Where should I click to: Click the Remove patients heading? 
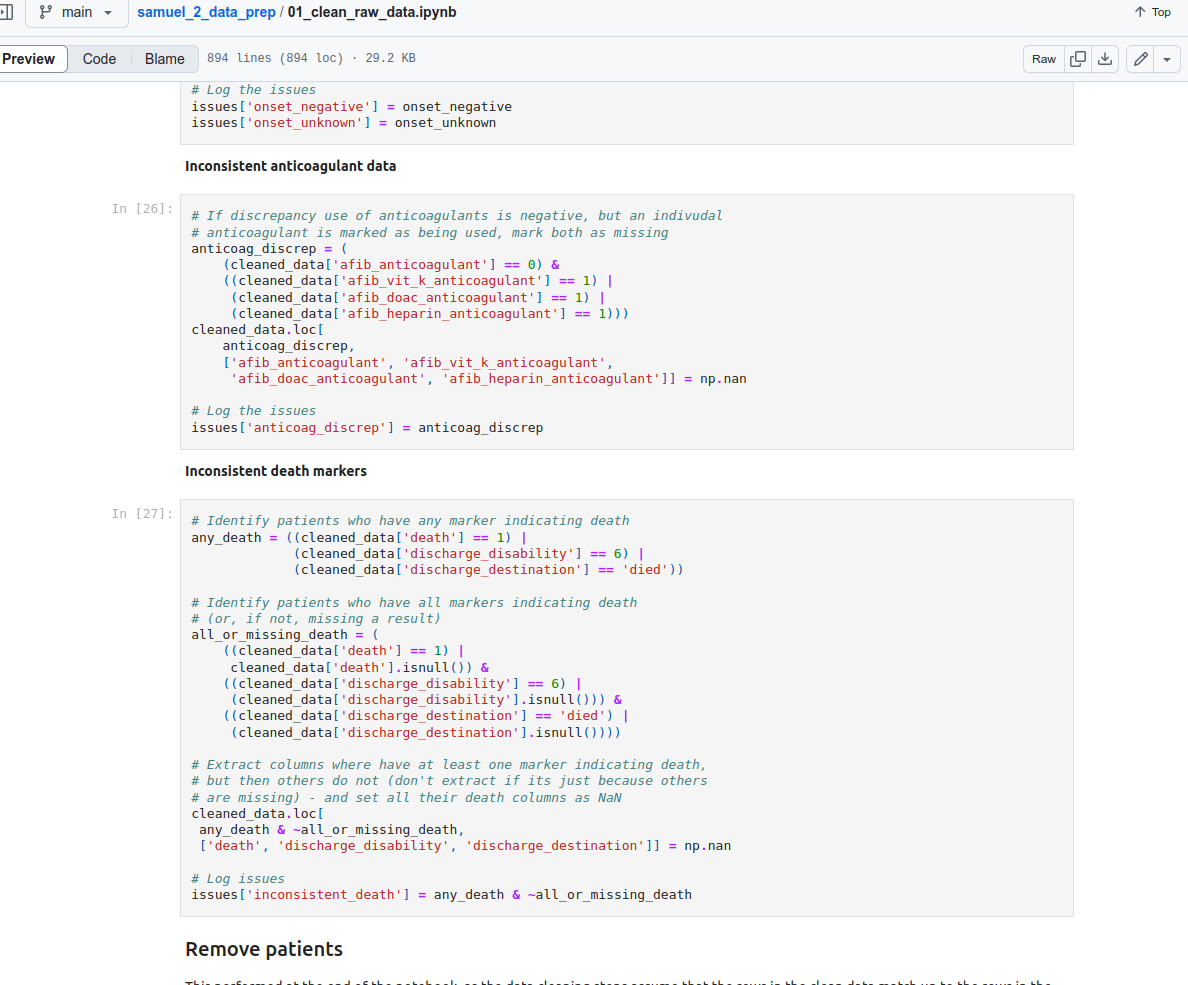264,949
